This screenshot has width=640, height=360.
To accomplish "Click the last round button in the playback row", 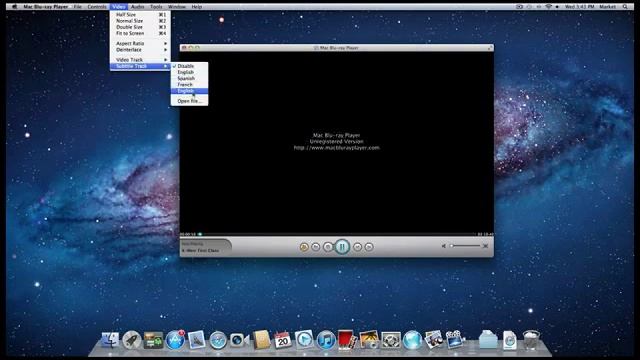I will [x=369, y=247].
